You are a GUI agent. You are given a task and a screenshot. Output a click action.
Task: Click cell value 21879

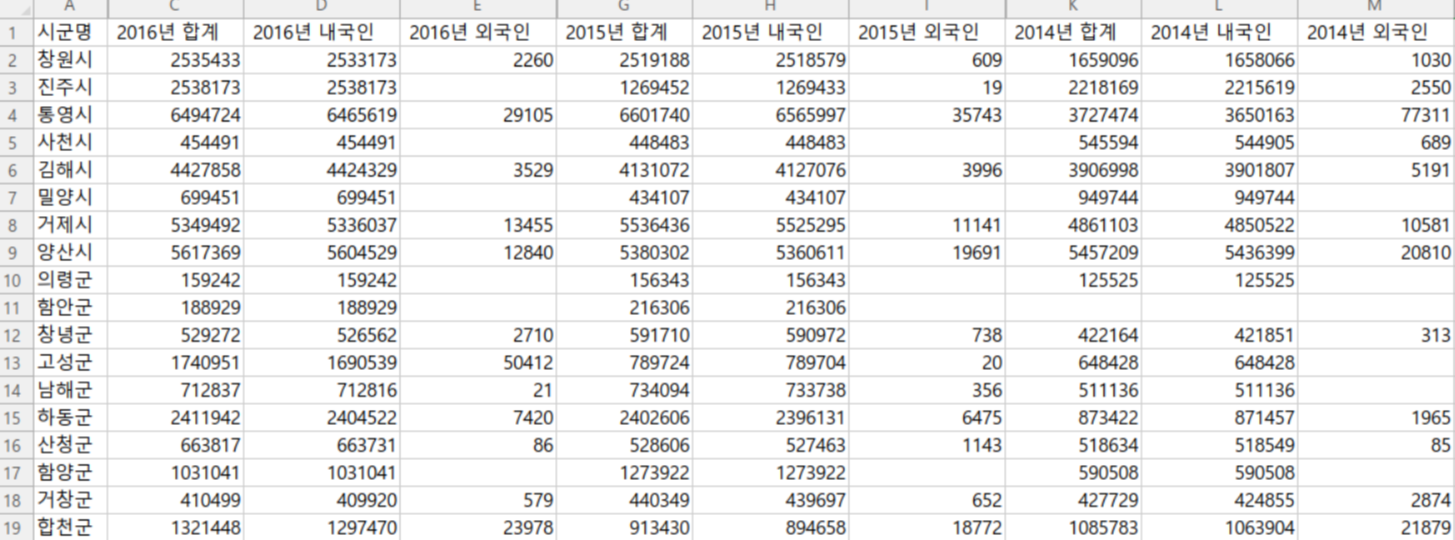1377,526
